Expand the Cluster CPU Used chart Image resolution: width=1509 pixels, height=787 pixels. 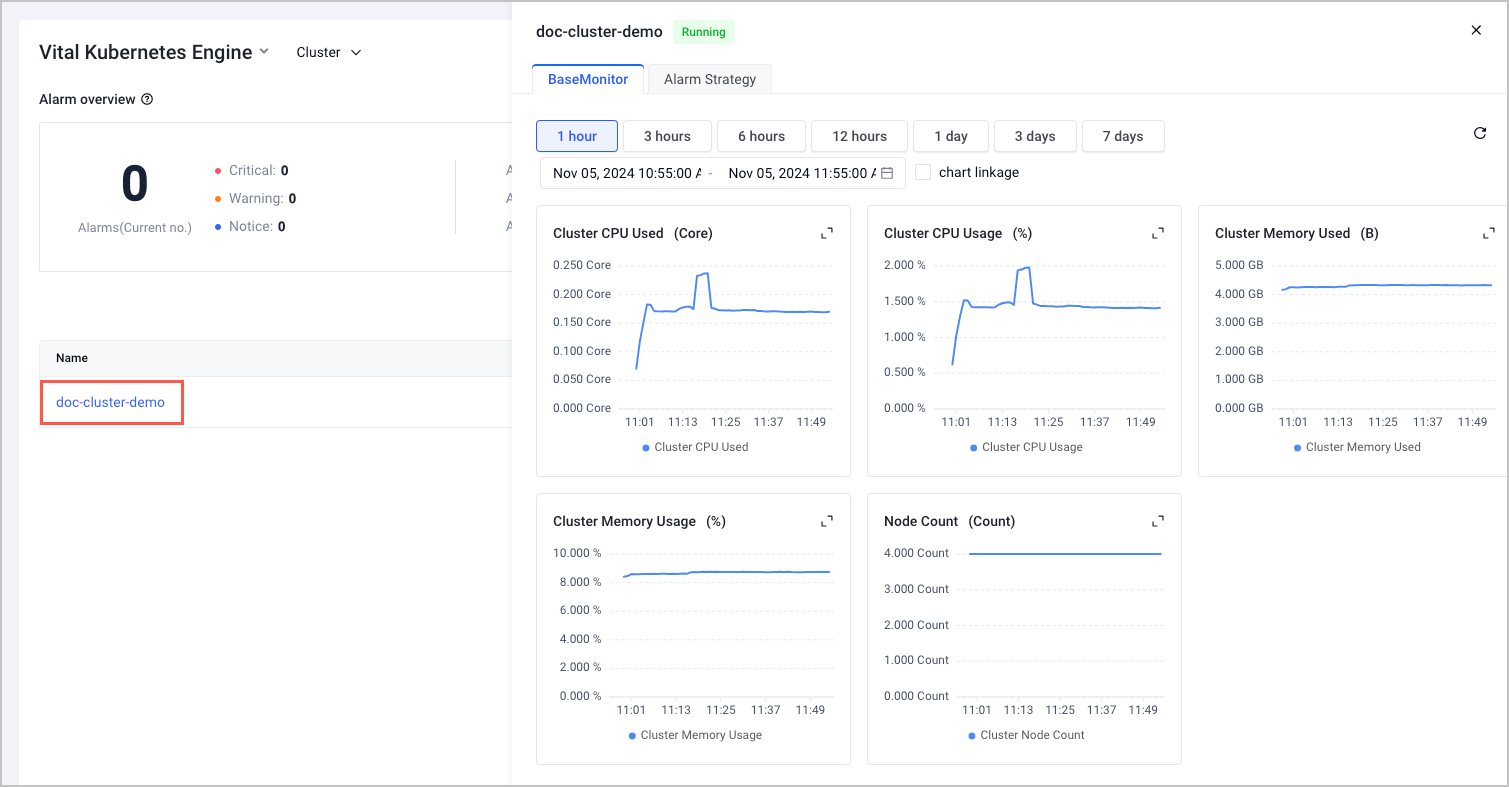827,233
